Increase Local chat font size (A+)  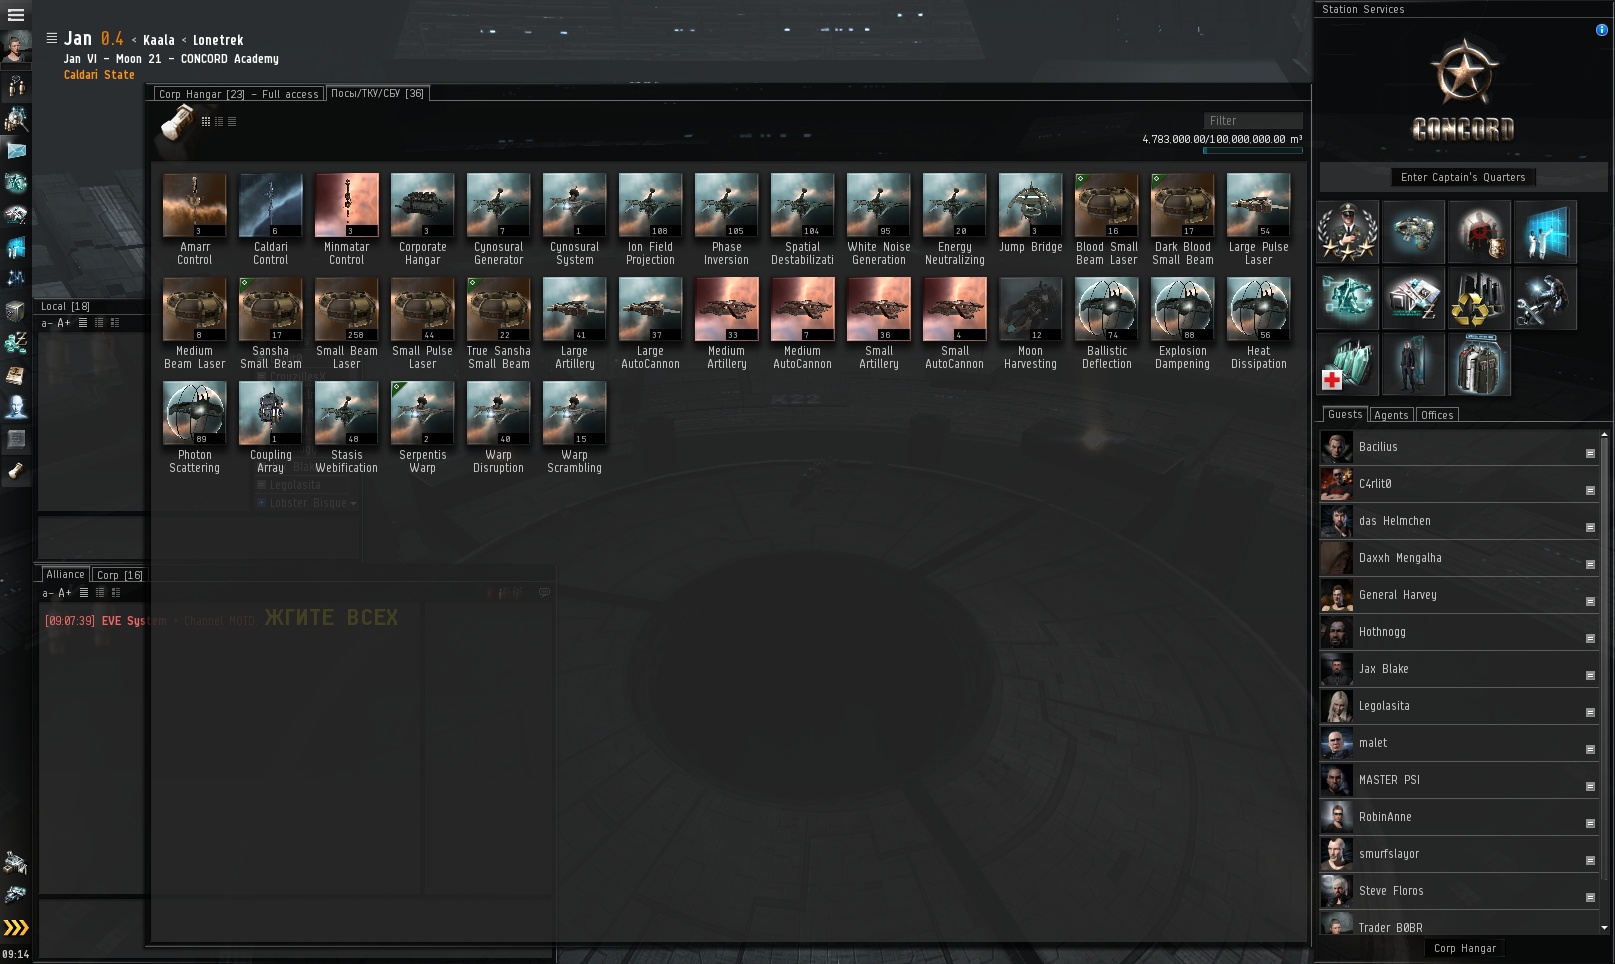[x=64, y=324]
